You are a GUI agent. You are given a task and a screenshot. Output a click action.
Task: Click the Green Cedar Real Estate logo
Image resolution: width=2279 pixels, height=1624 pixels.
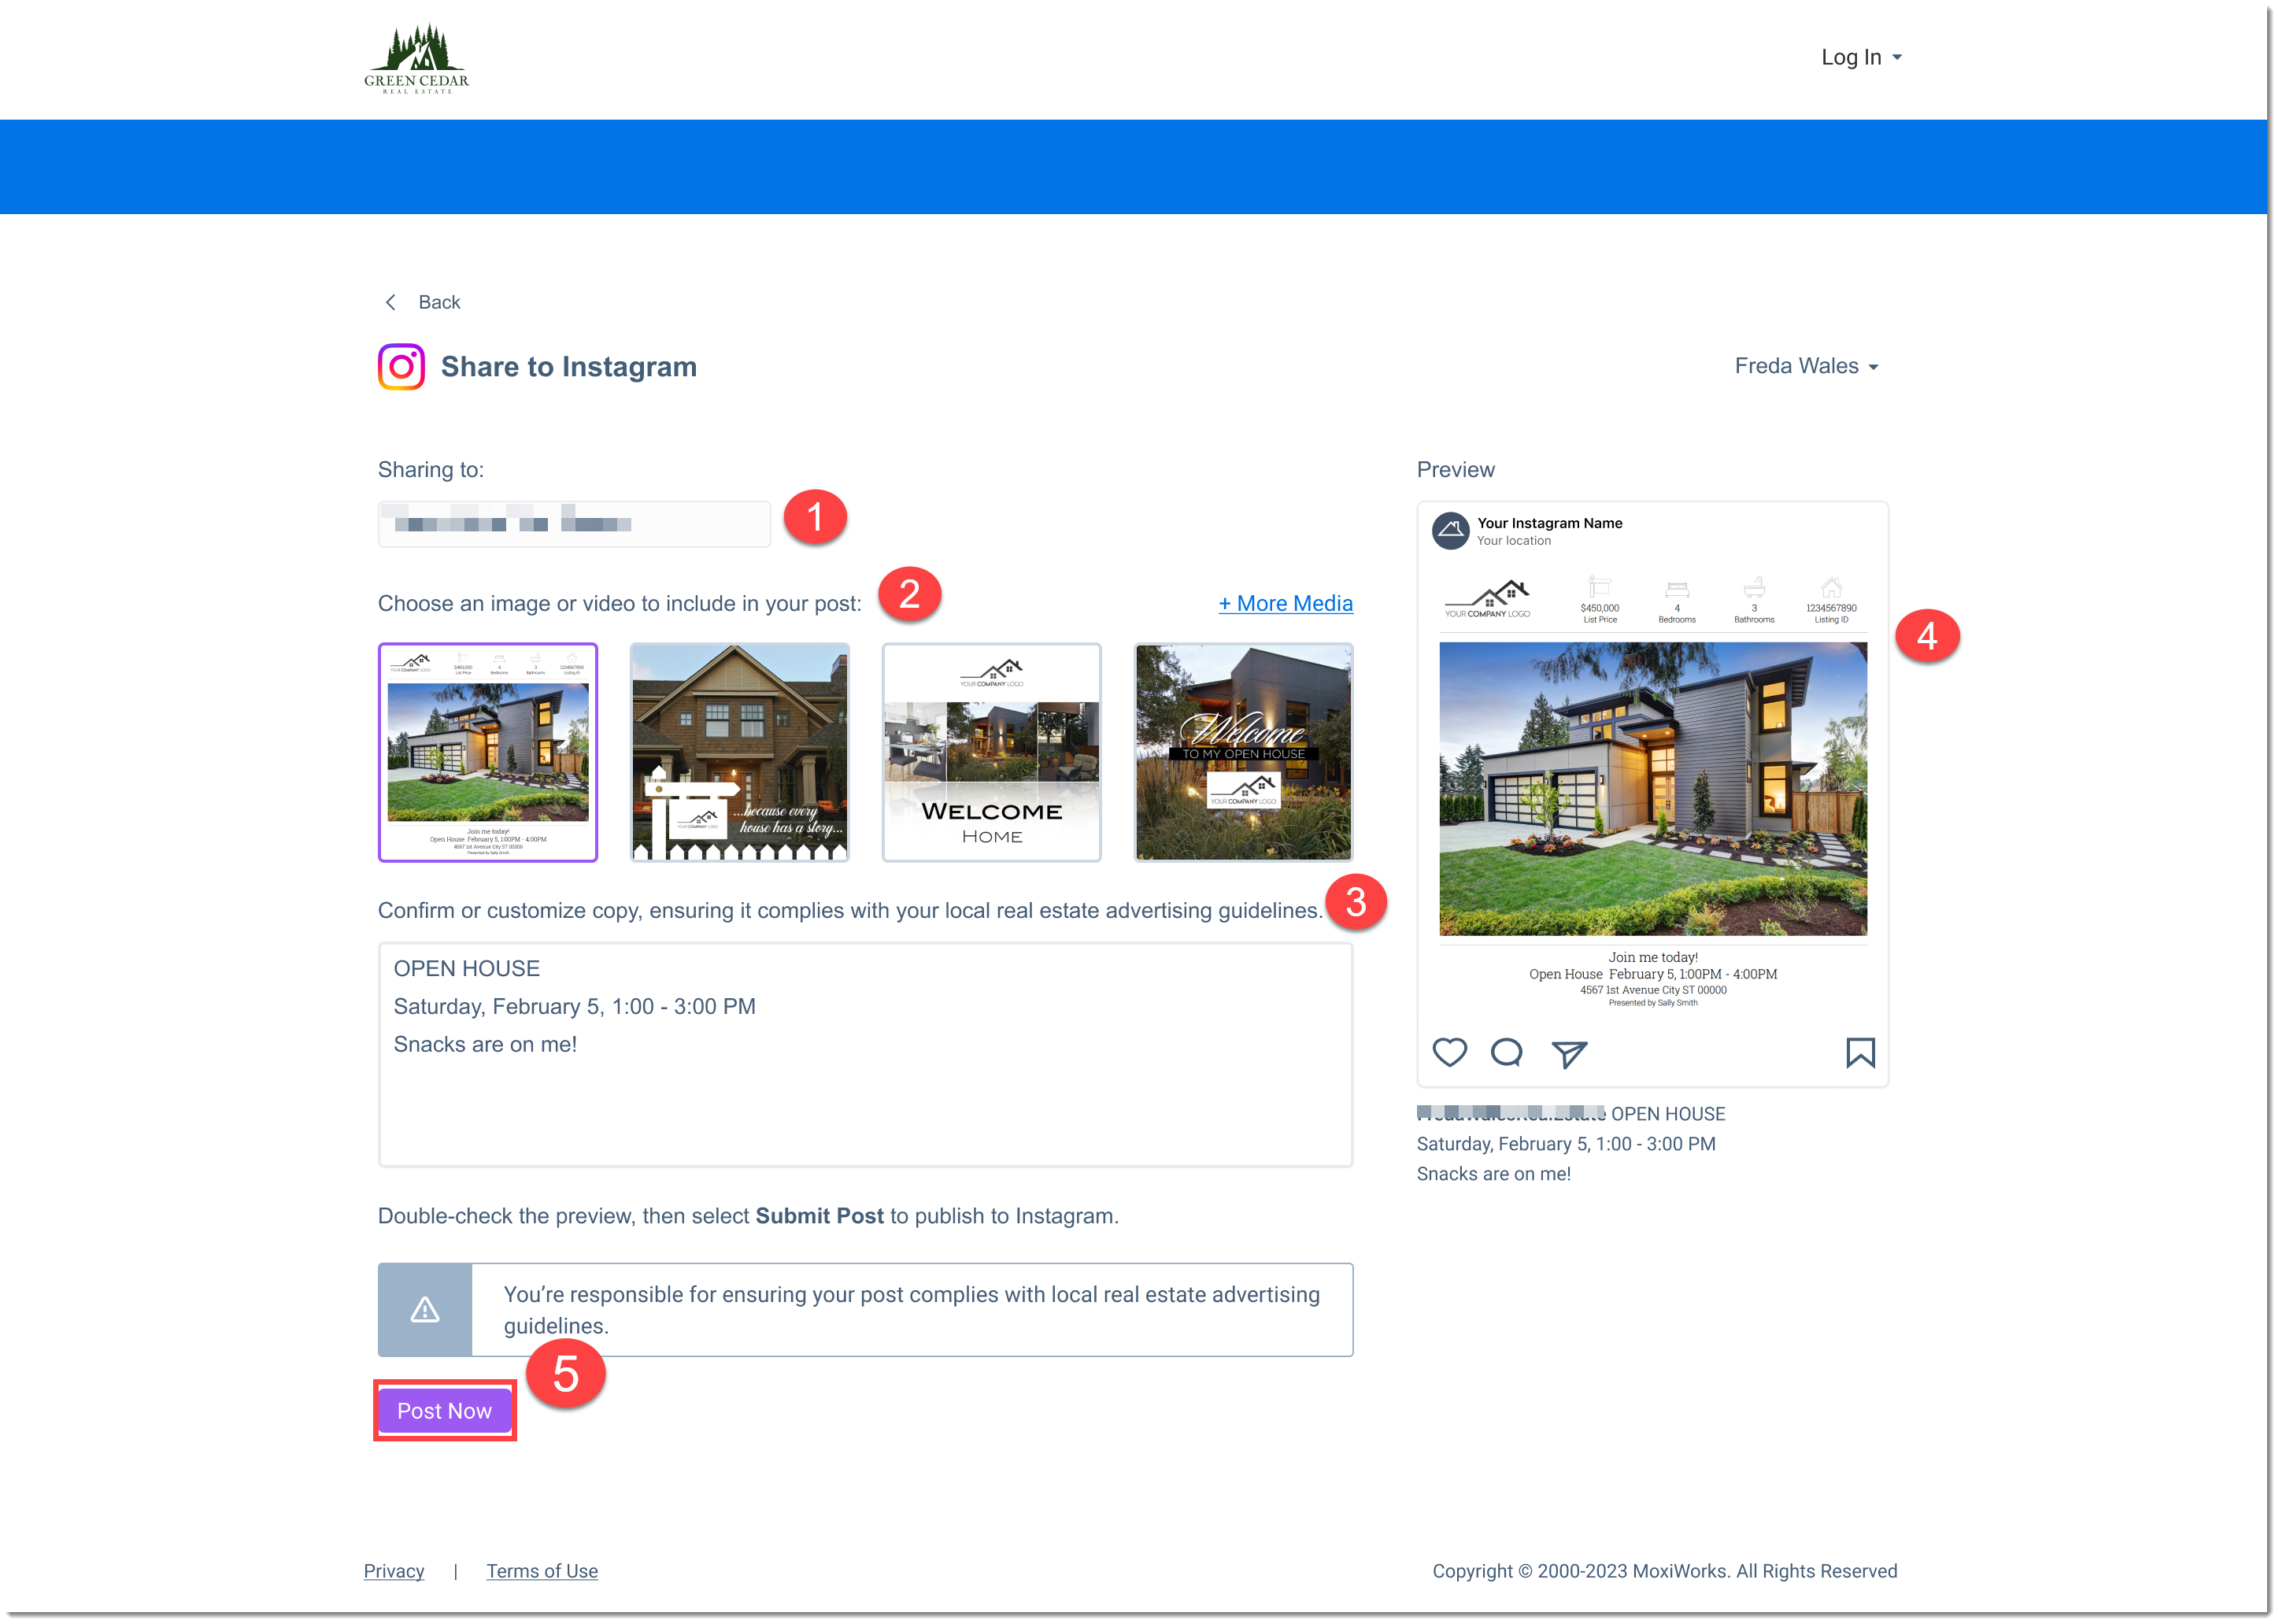[x=416, y=58]
